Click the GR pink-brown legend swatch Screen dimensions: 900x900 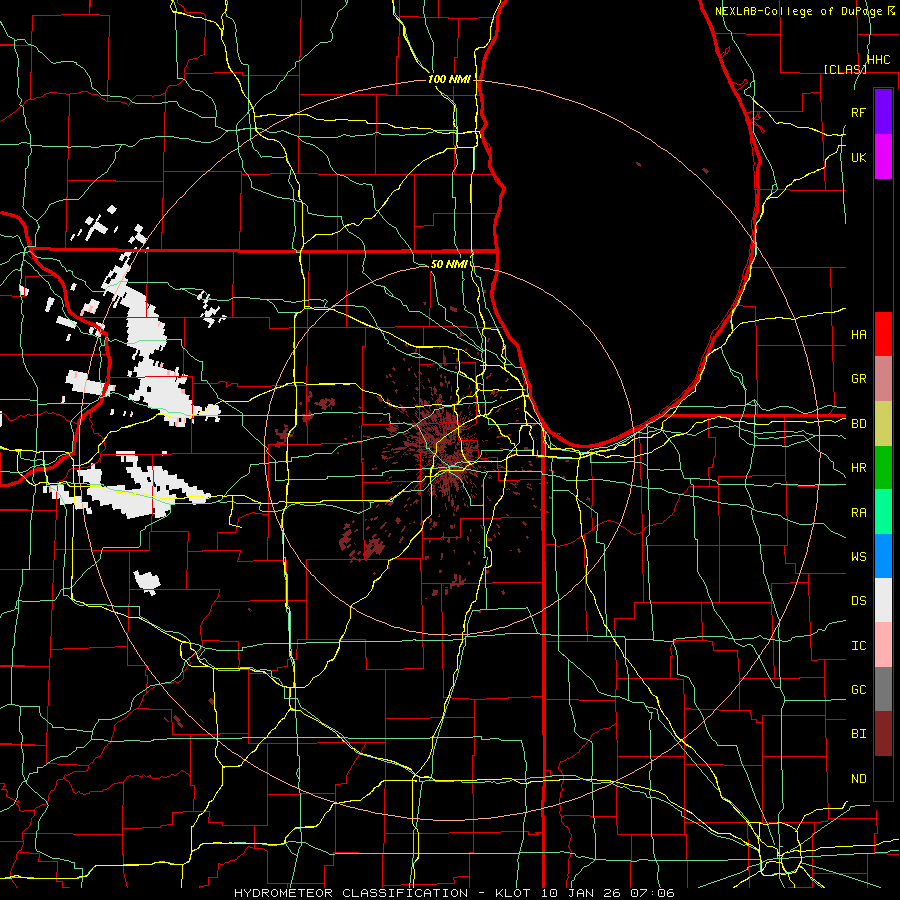point(883,378)
